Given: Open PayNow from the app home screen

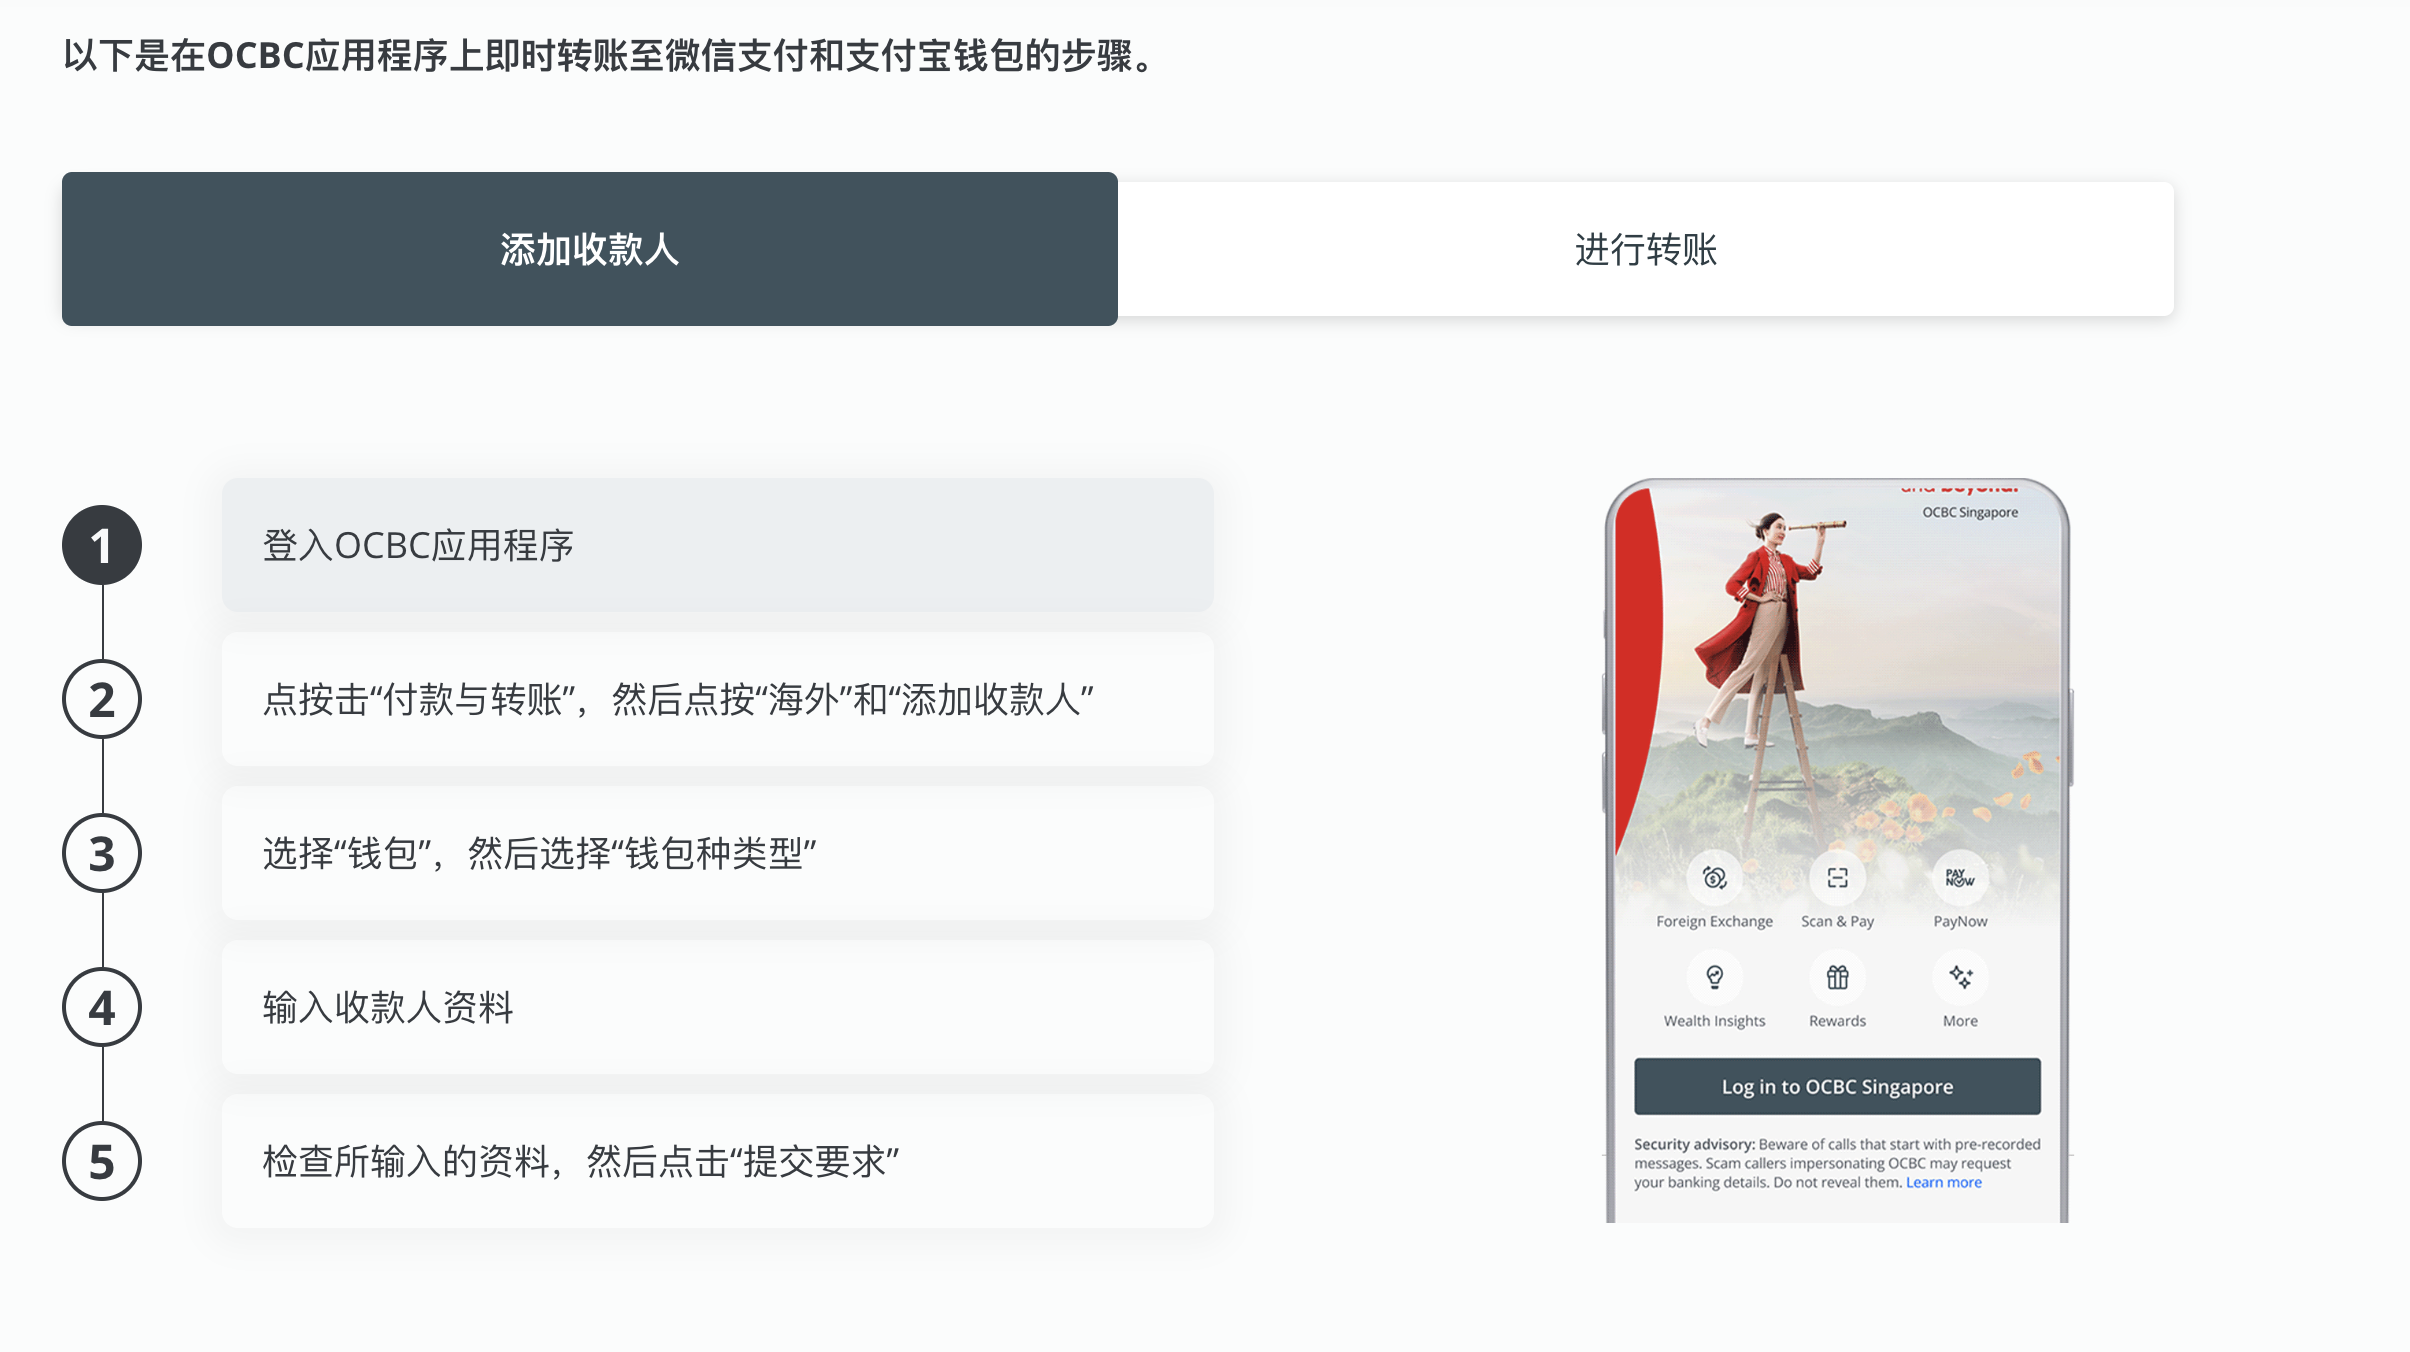Looking at the screenshot, I should coord(1960,880).
